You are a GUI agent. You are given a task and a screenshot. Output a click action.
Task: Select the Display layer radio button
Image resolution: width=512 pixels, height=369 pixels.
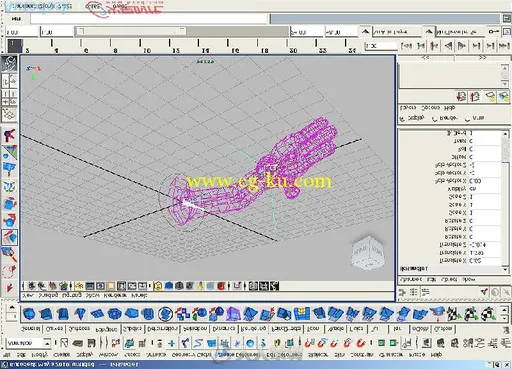point(402,118)
